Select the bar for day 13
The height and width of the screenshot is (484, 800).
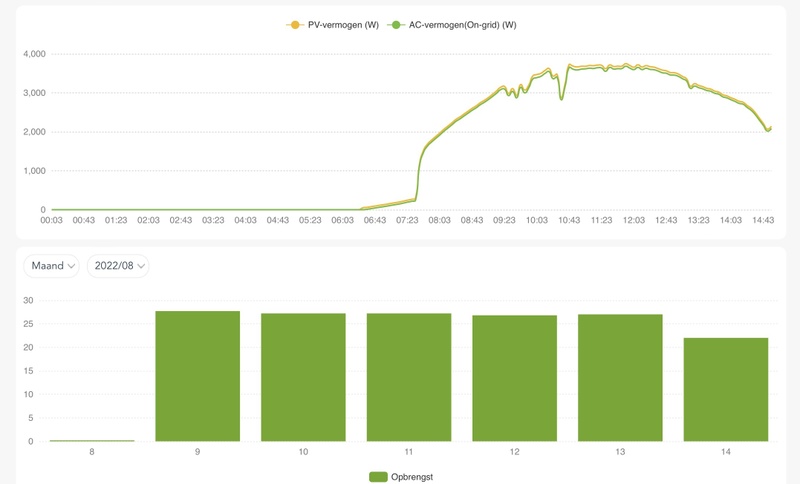(620, 377)
